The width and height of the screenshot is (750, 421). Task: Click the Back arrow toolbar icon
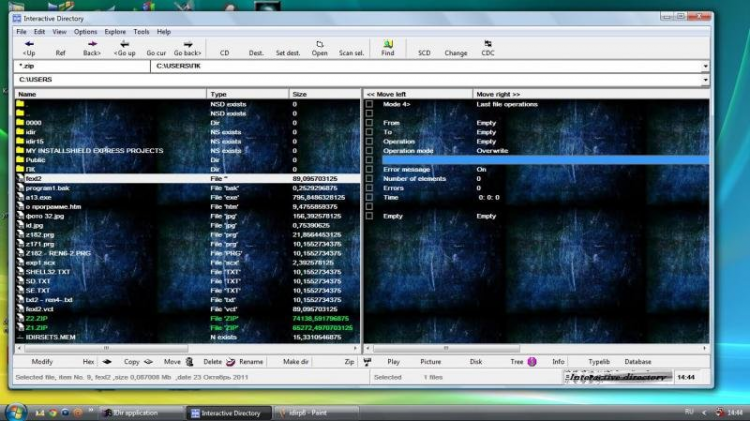point(92,44)
